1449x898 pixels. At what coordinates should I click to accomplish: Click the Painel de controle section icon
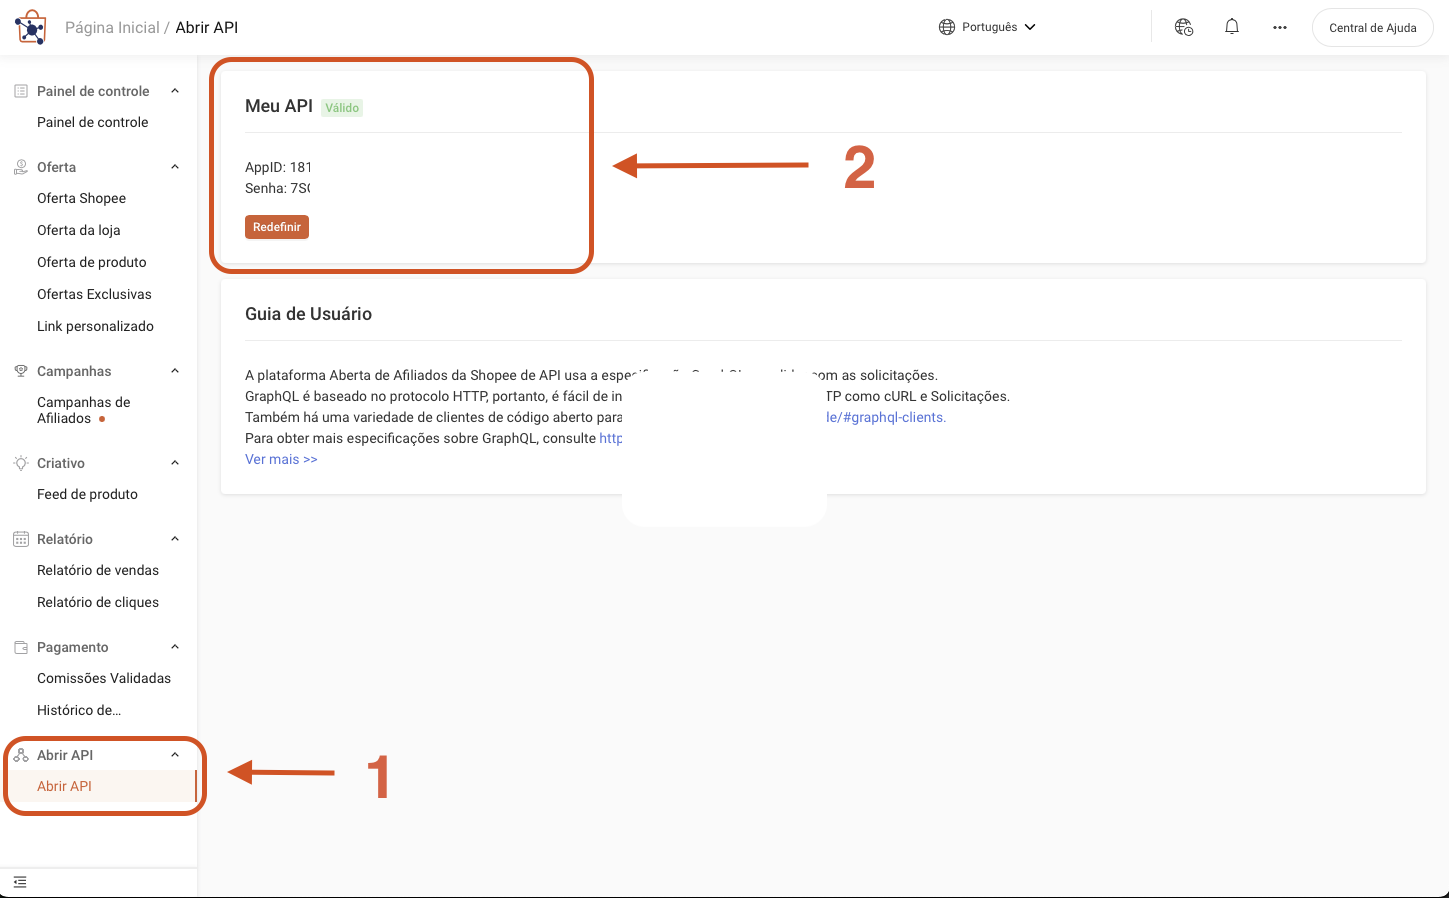click(21, 91)
